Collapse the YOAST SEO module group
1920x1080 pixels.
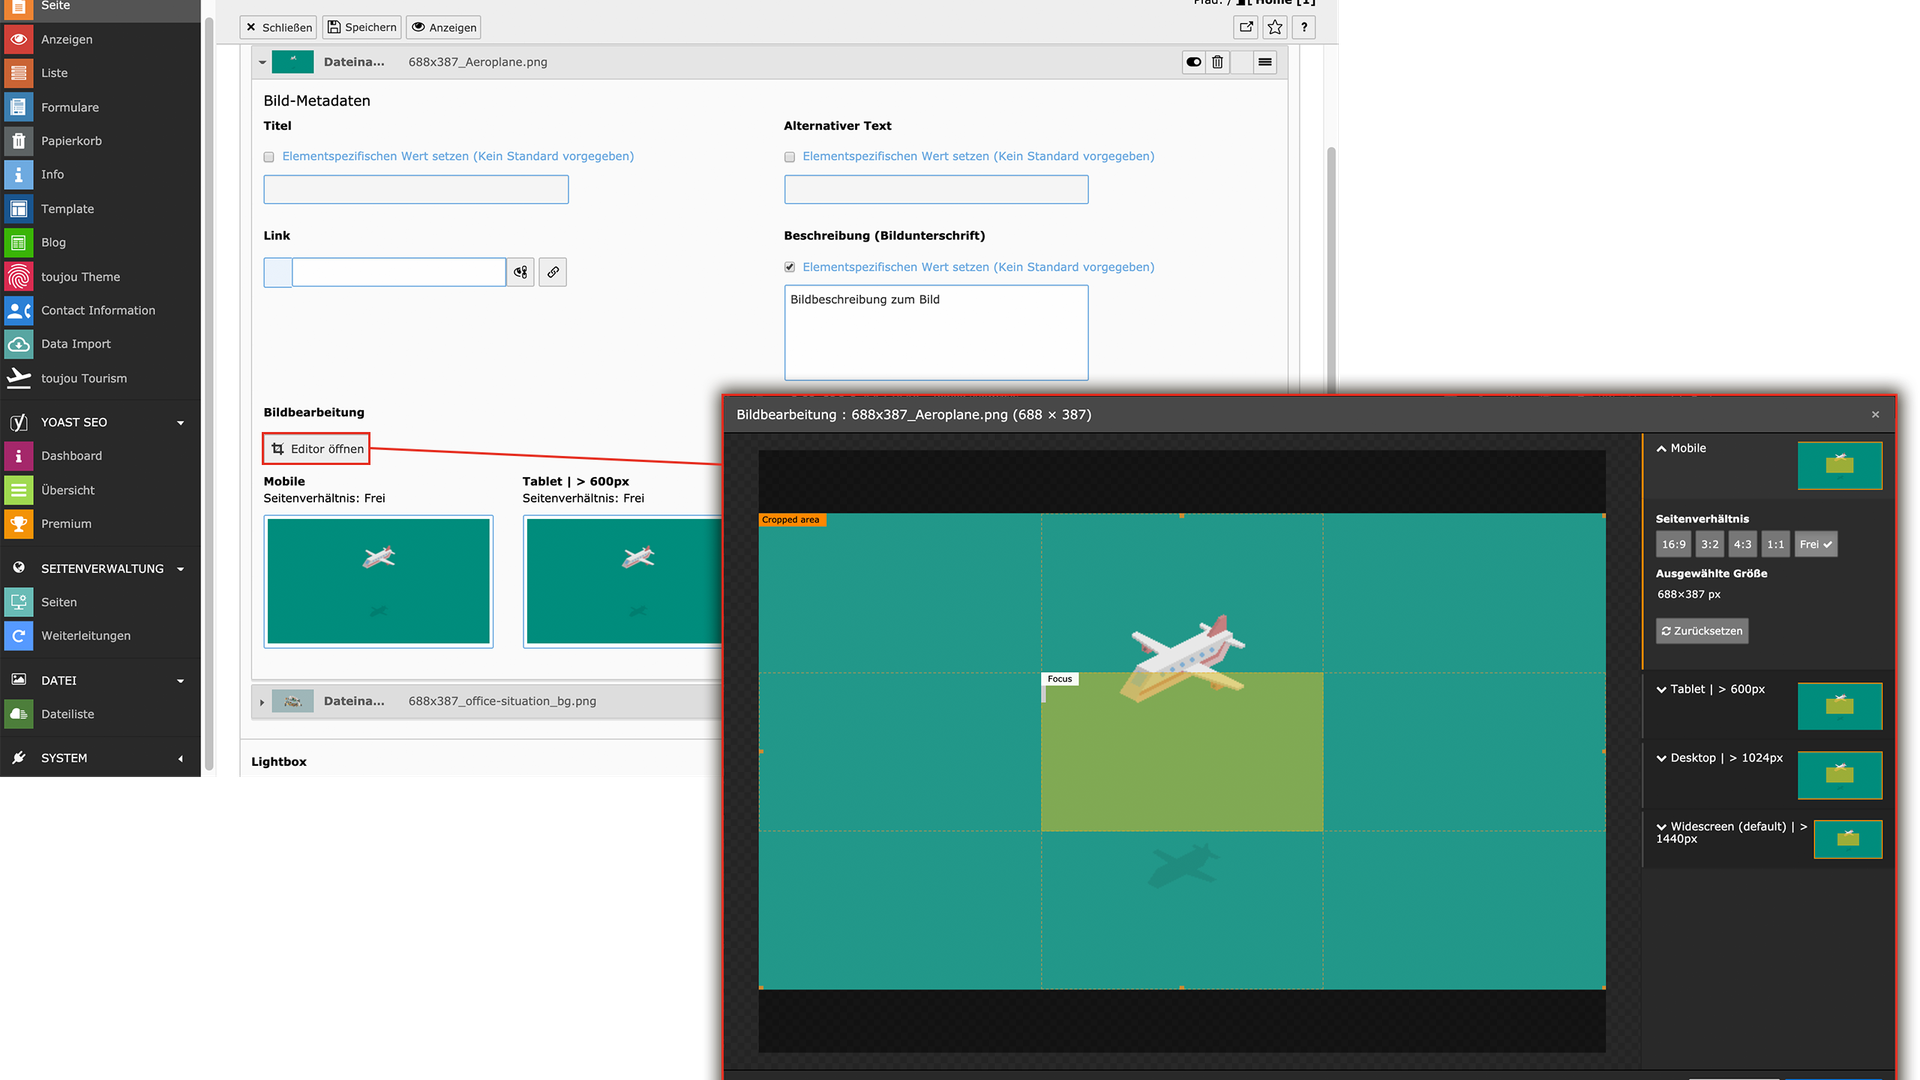click(180, 423)
